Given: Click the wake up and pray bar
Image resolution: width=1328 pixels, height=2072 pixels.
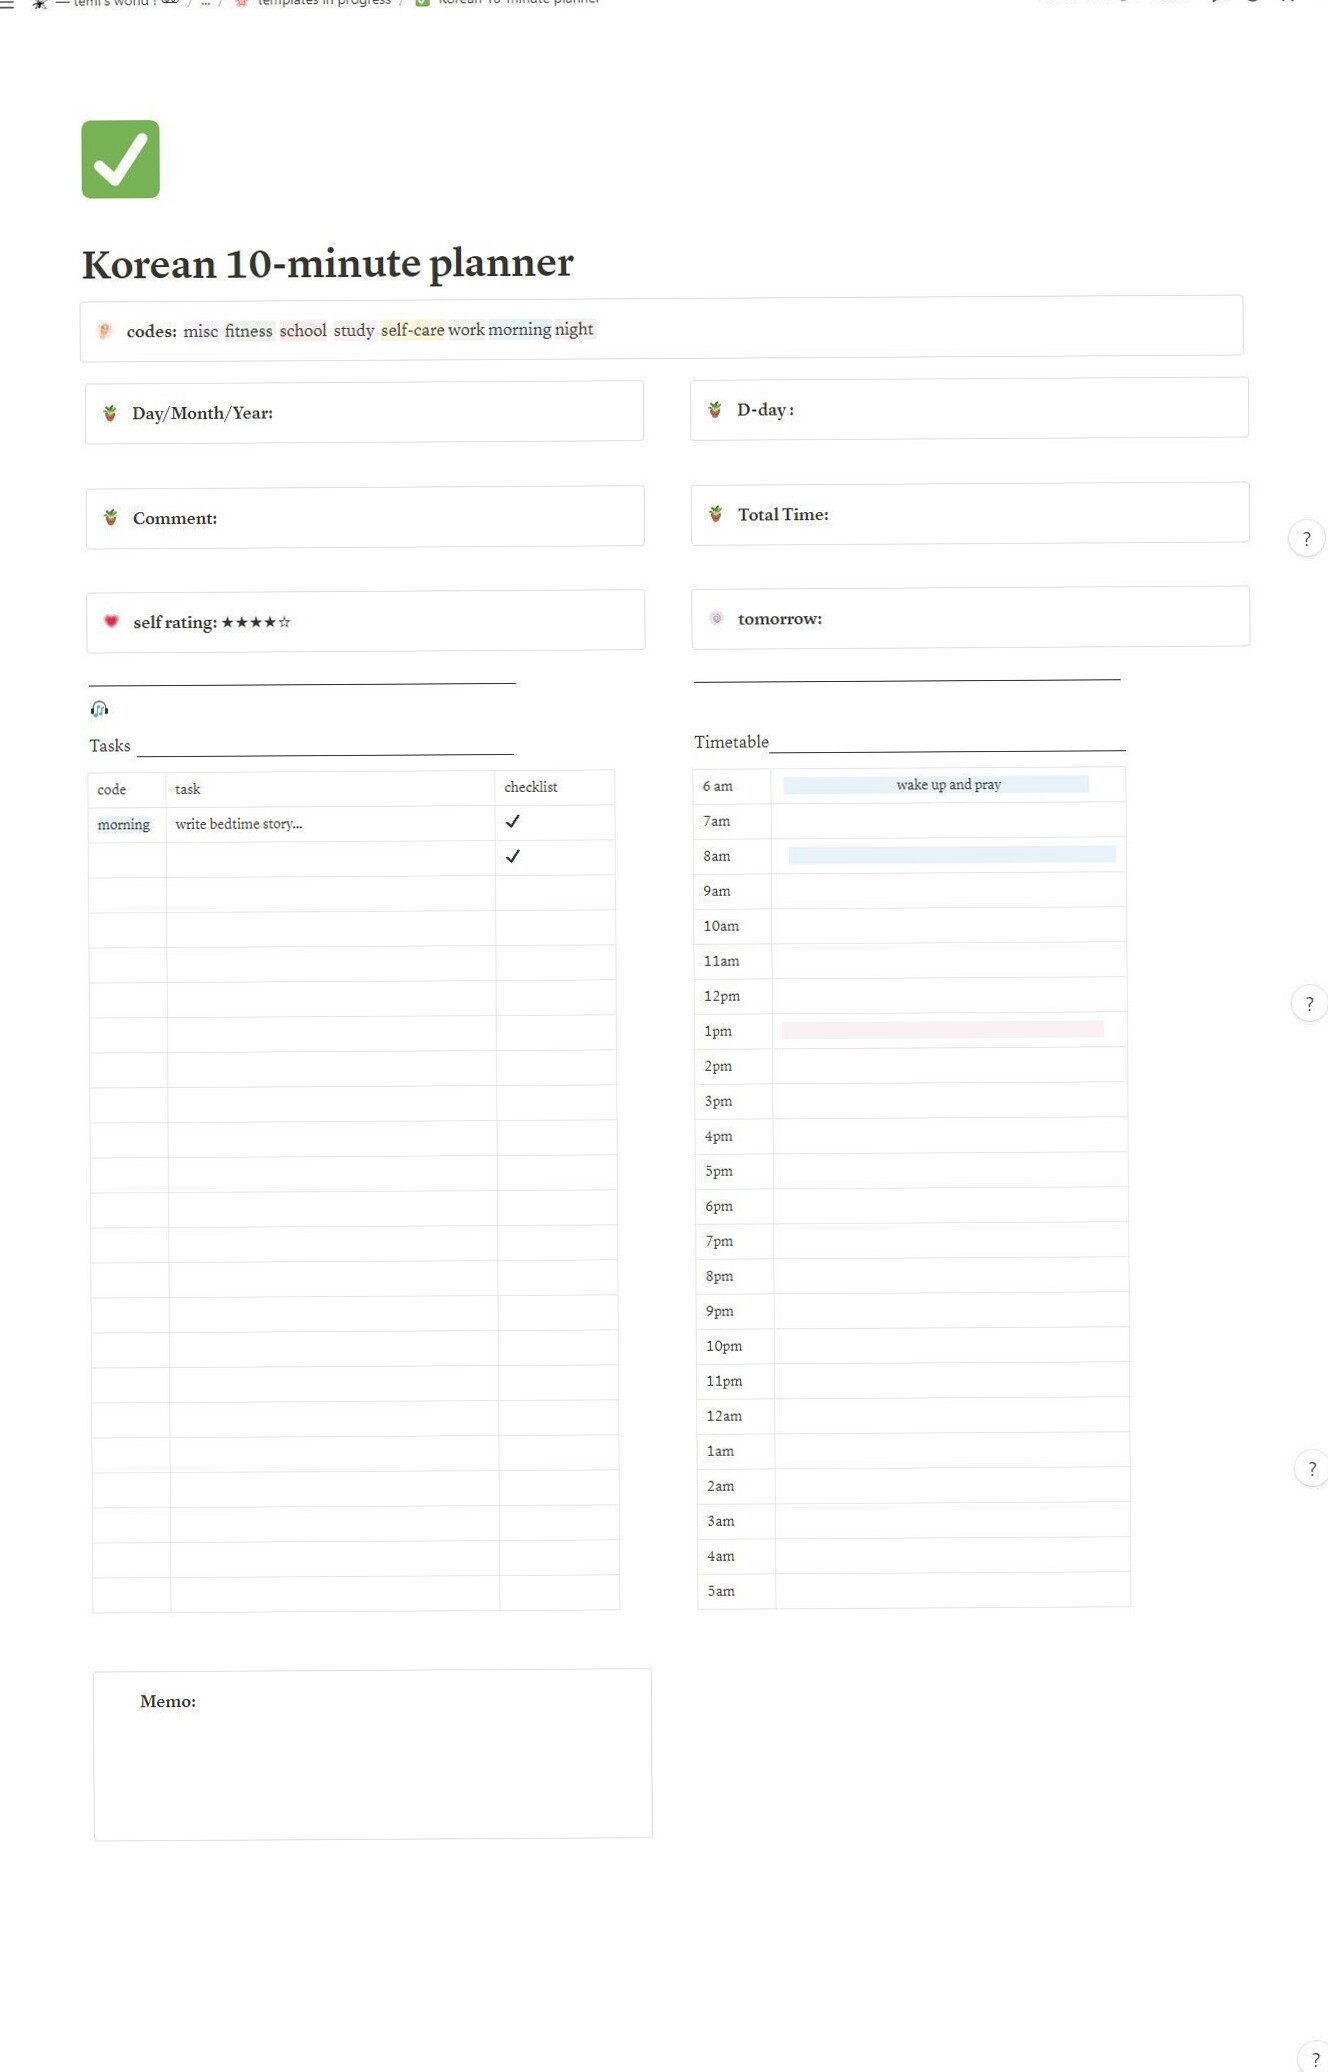Looking at the screenshot, I should tap(936, 784).
